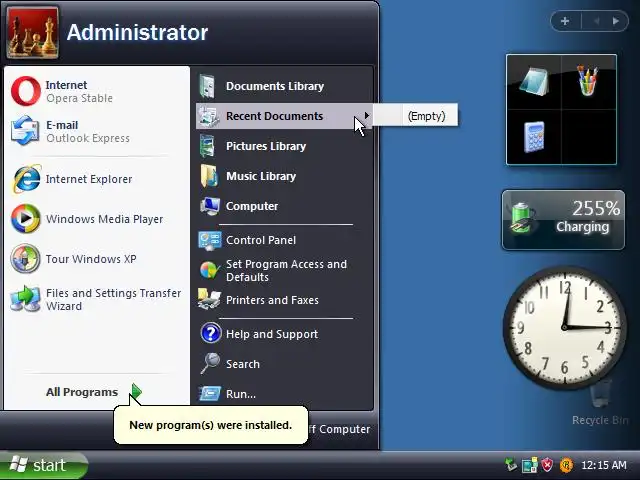This screenshot has height=480, width=640.
Task: Click the Help and Support label
Action: click(272, 334)
